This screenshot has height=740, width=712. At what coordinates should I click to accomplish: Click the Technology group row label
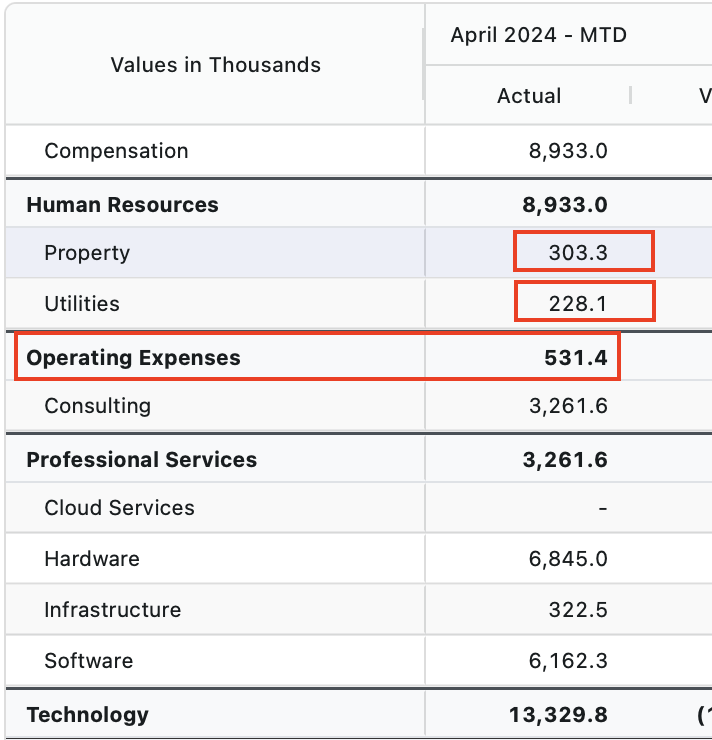(88, 715)
